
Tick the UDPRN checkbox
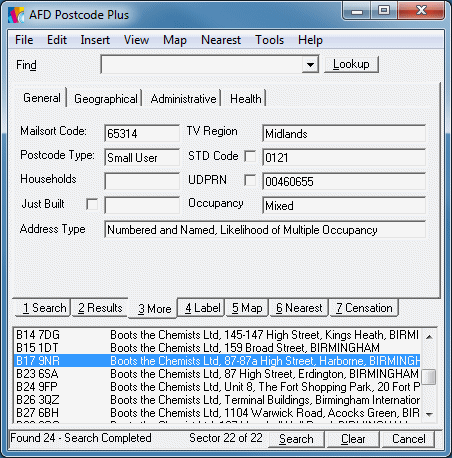[250, 180]
